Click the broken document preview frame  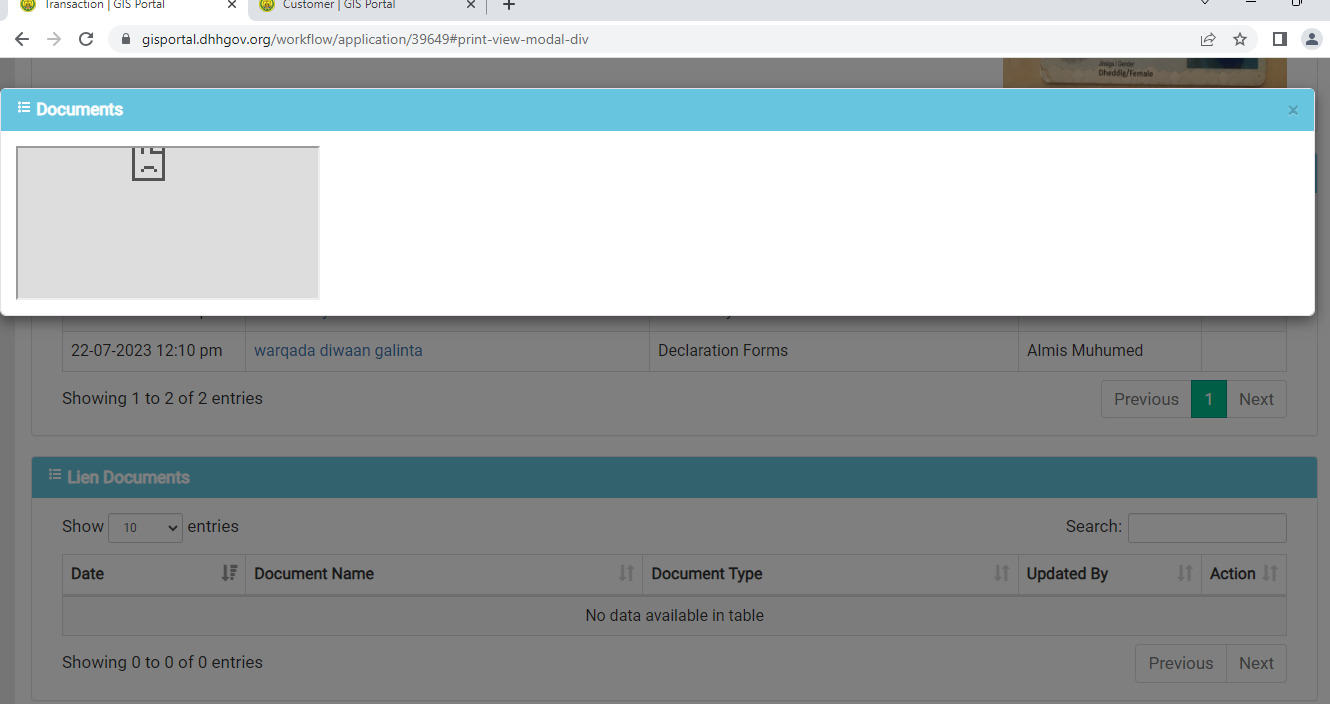click(168, 223)
